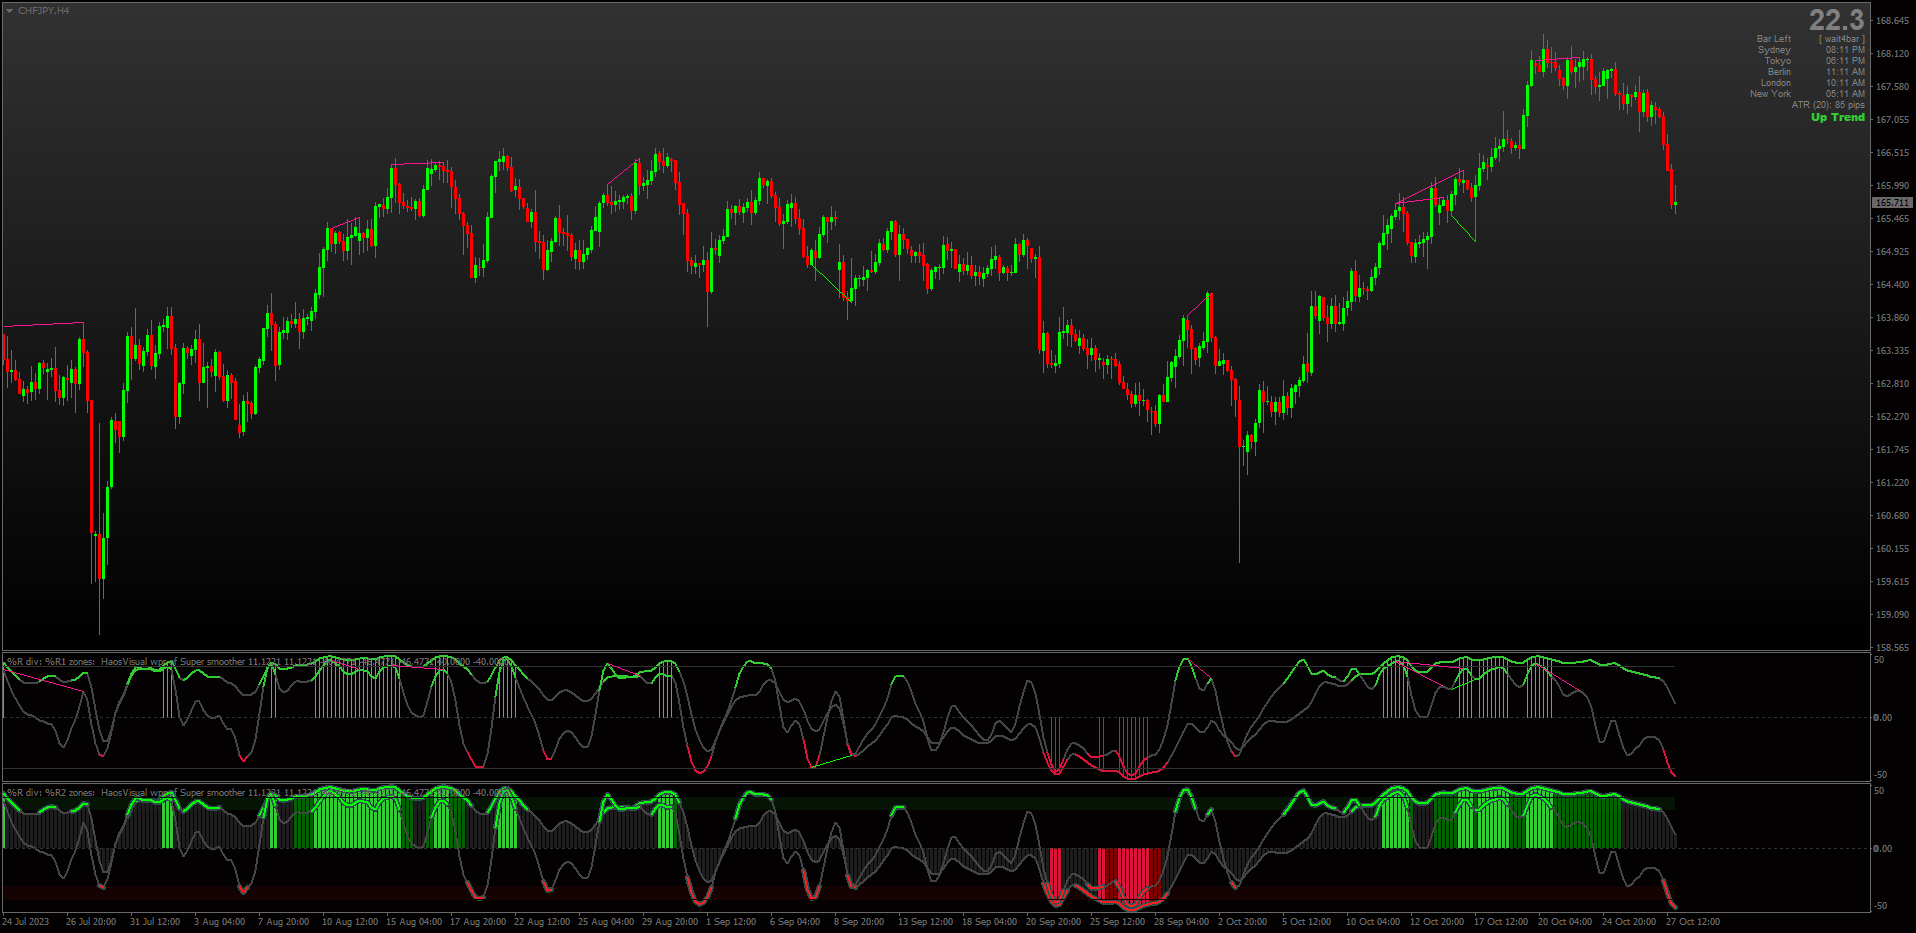
Task: Click the 159.615 price scale label
Action: [x=1892, y=582]
